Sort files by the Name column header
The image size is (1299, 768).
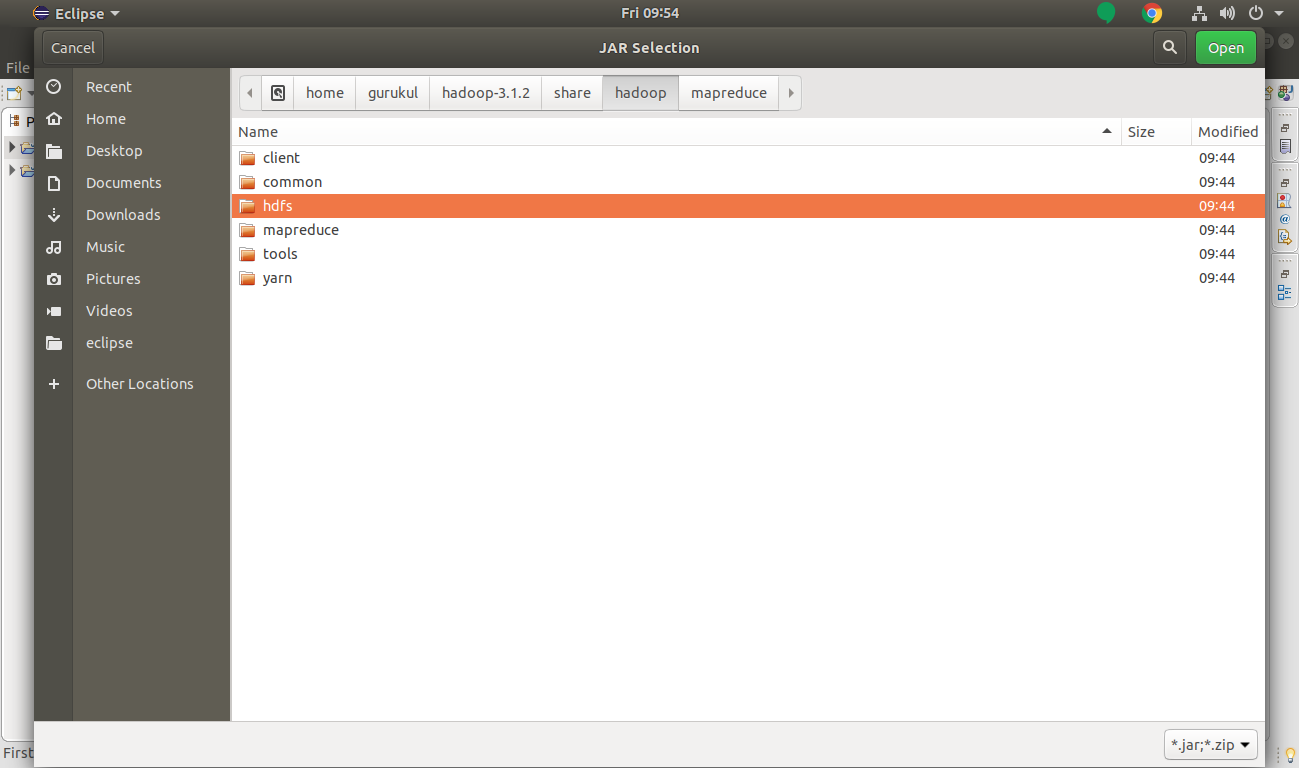676,132
